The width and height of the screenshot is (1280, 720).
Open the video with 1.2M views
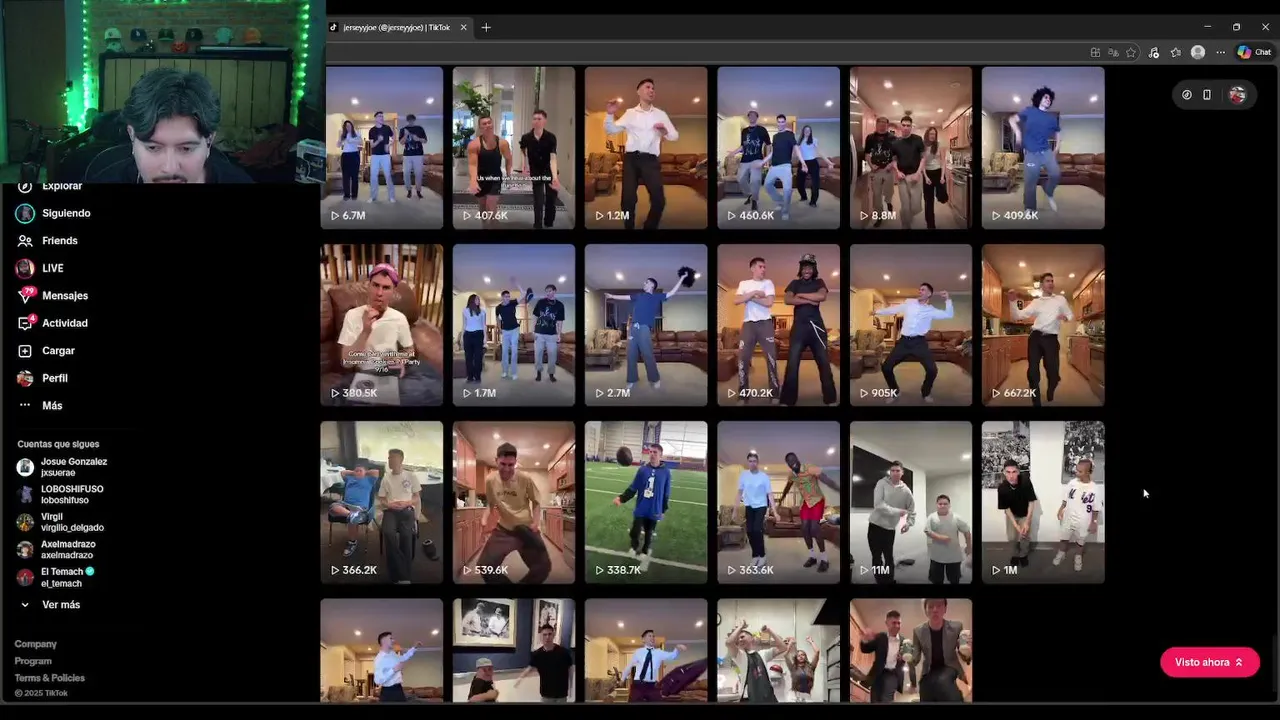(646, 148)
